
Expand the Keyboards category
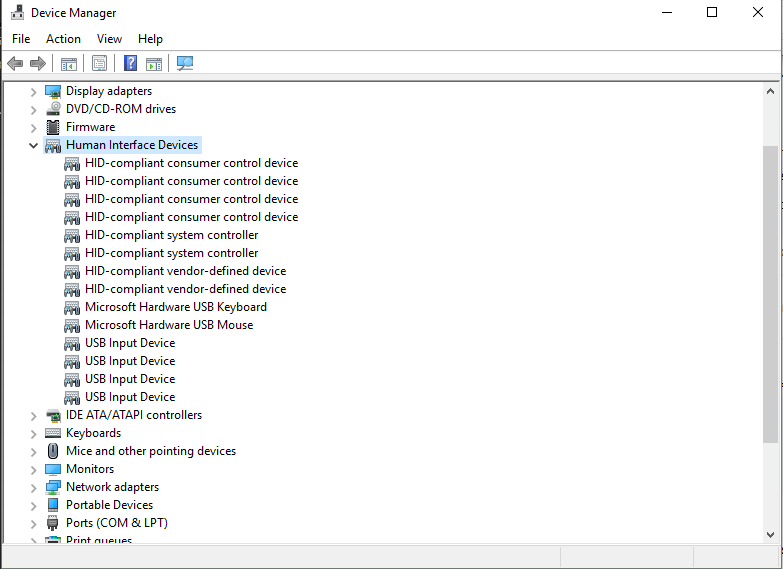pos(34,433)
